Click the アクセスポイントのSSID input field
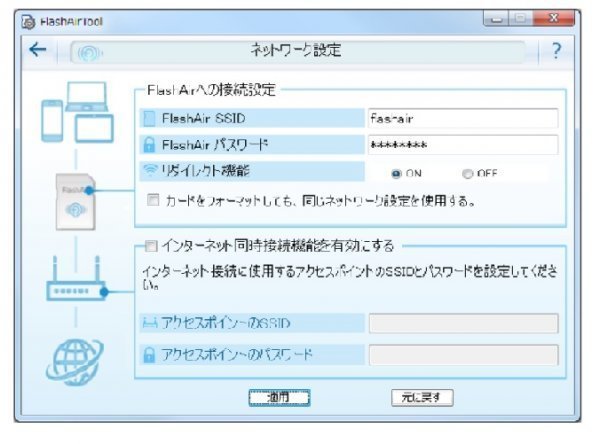Image resolution: width=600 pixels, height=444 pixels. [x=463, y=323]
